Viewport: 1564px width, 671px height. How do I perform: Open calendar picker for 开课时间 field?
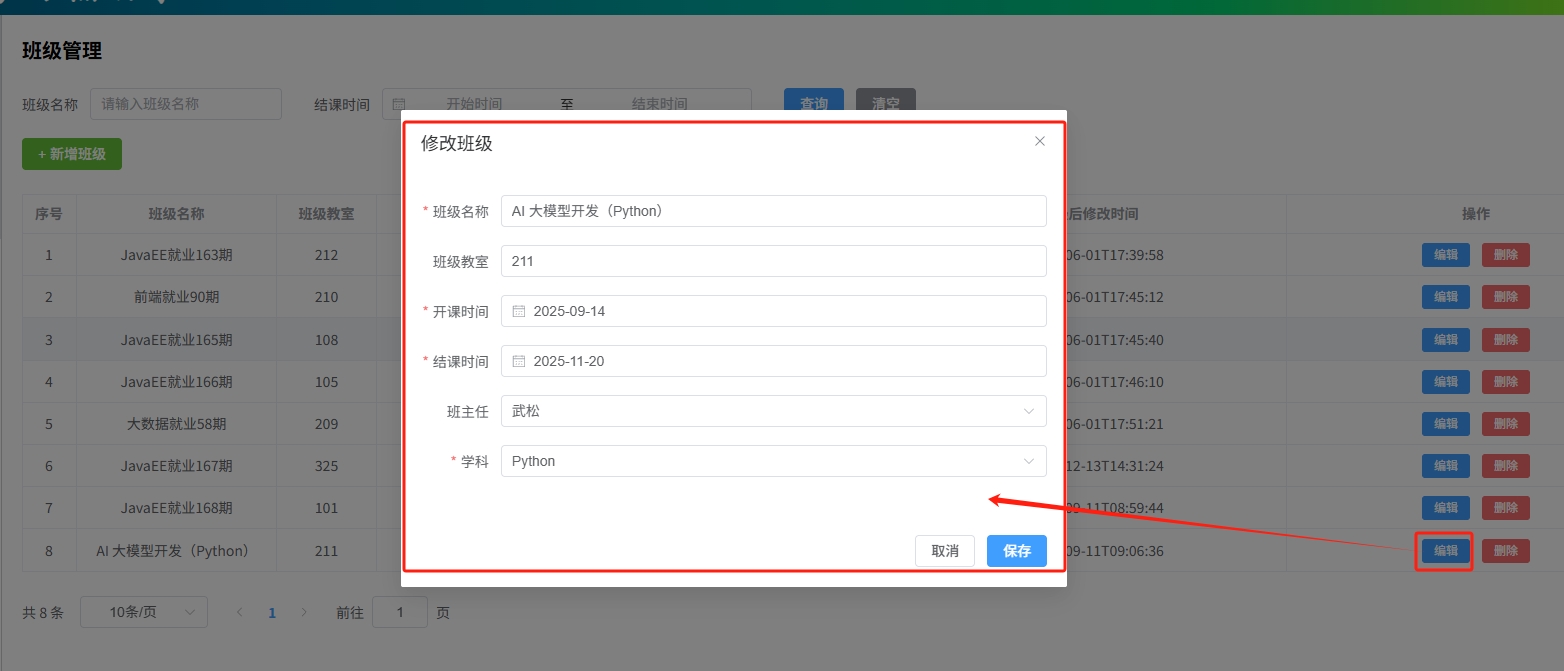click(x=518, y=311)
